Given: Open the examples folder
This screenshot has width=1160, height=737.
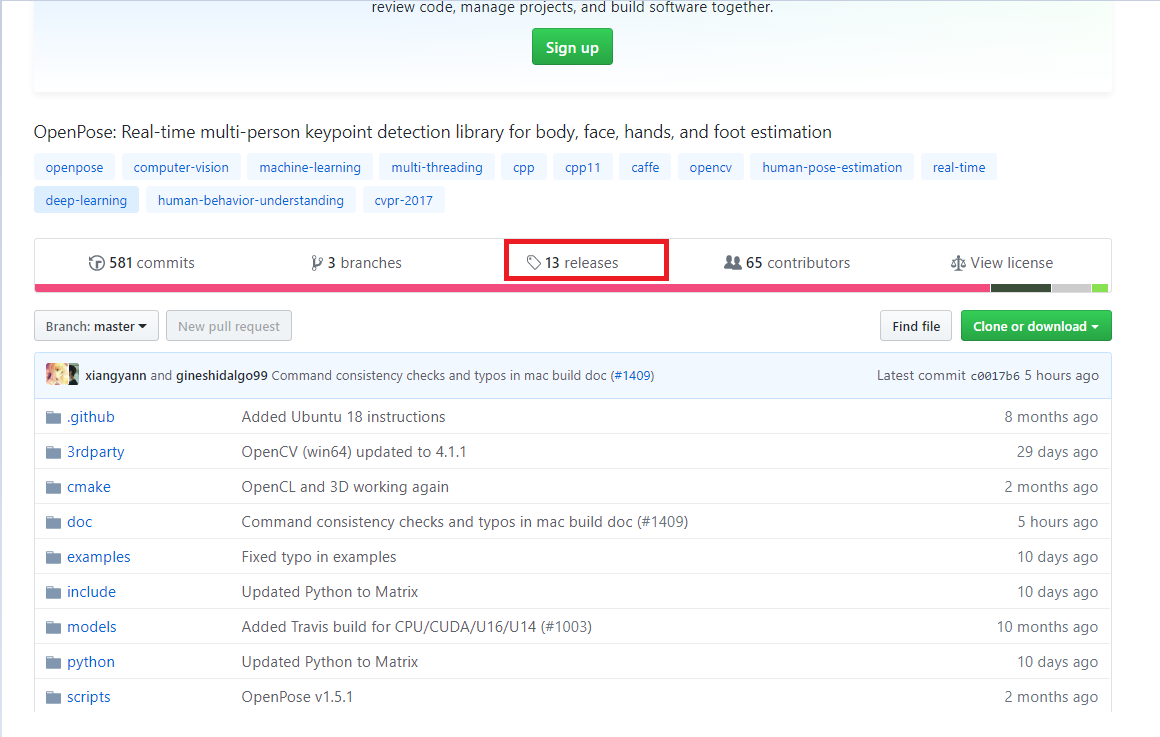Looking at the screenshot, I should click(x=98, y=556).
